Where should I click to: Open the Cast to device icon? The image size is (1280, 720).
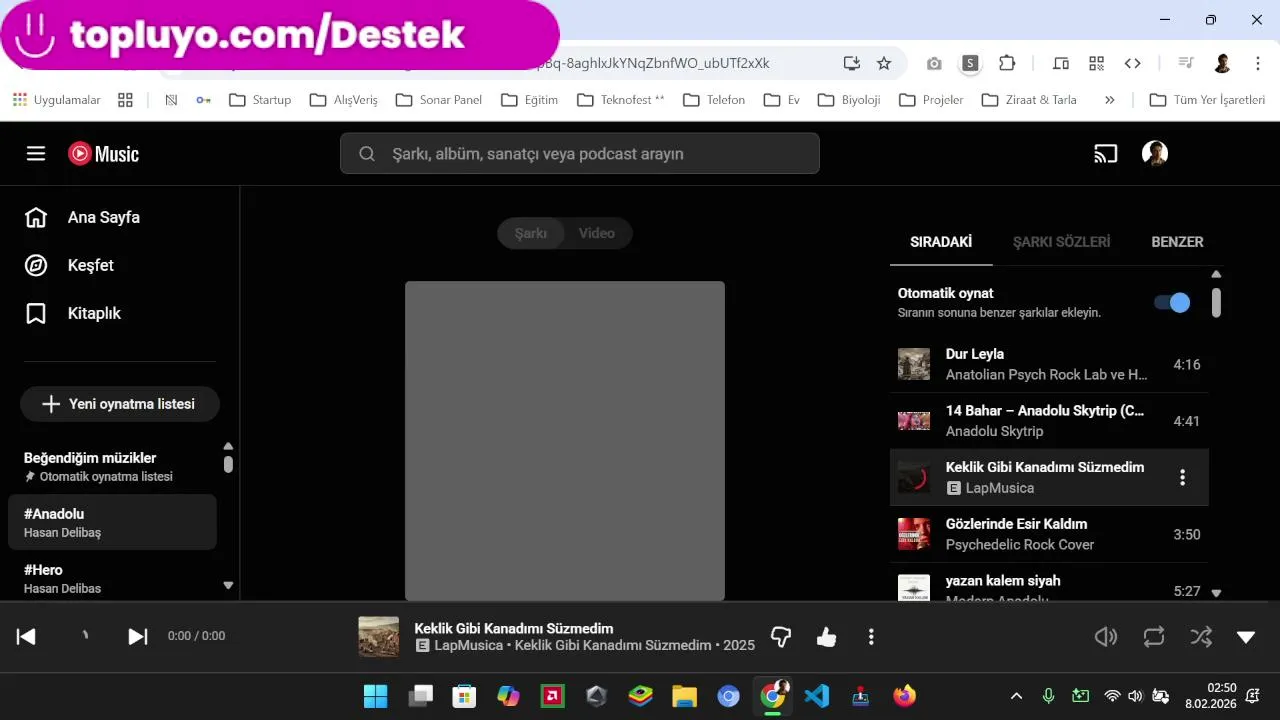coord(1105,153)
